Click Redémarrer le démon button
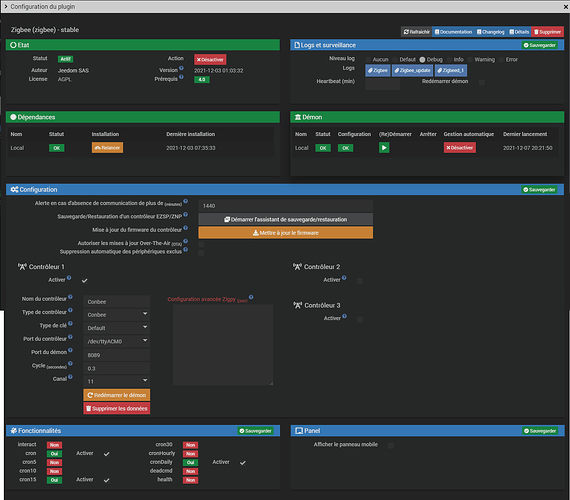Image resolution: width=570 pixels, height=500 pixels. (x=117, y=395)
